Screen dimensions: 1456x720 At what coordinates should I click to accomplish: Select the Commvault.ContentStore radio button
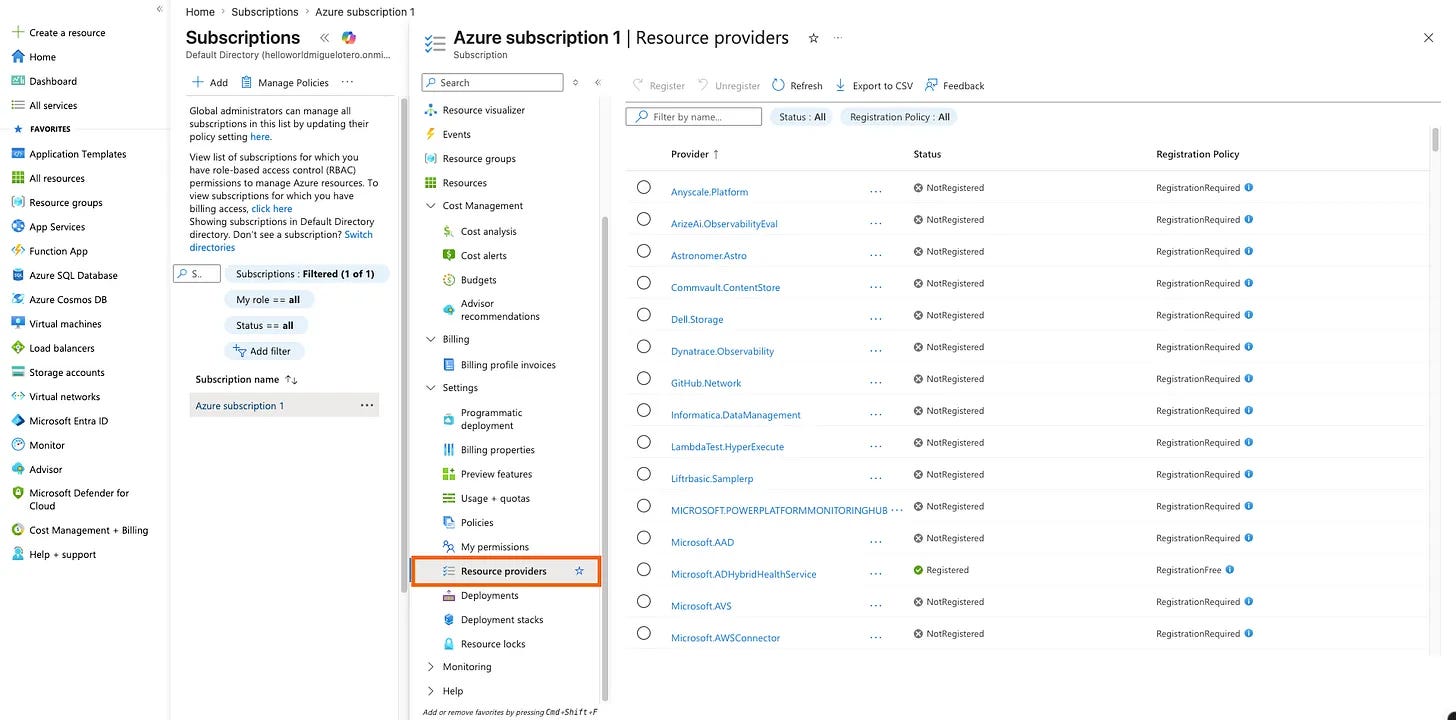[x=643, y=283]
